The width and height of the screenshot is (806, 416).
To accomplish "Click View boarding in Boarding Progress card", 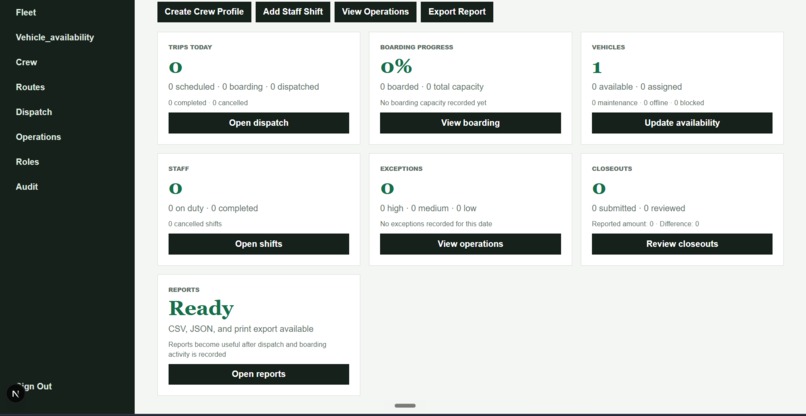I will tap(470, 123).
